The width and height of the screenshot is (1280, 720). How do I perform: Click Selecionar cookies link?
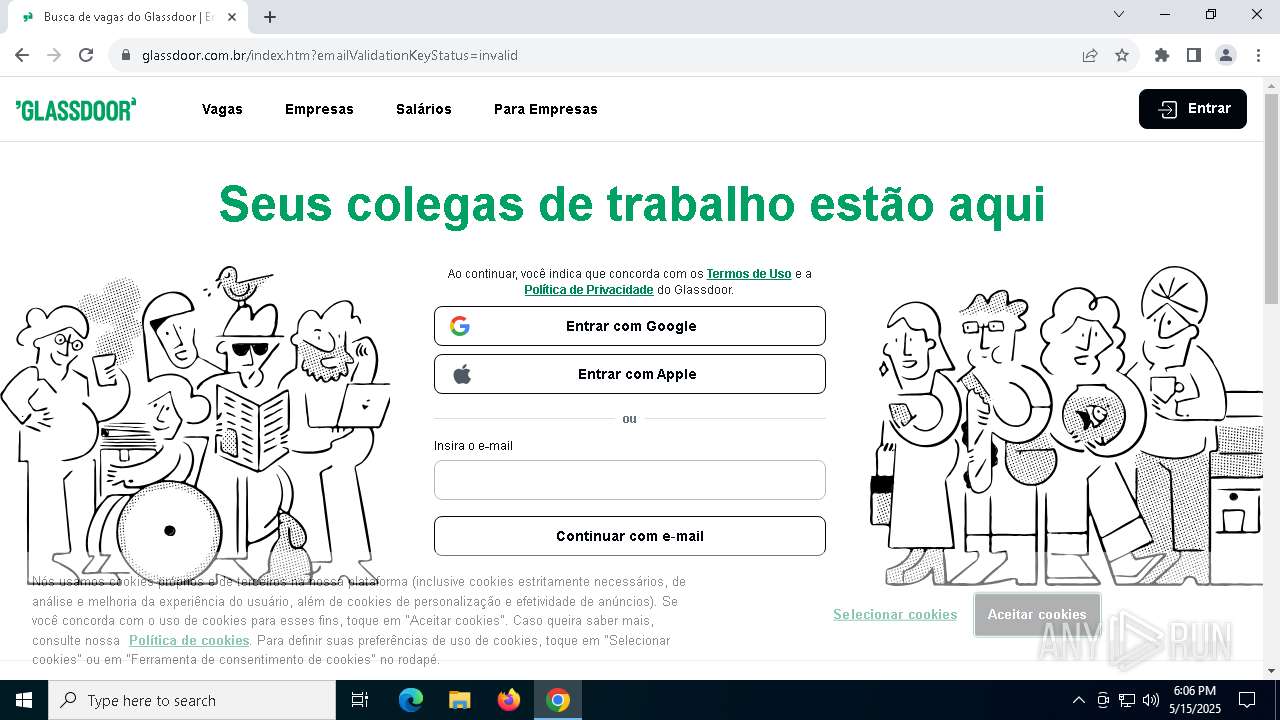[x=895, y=614]
